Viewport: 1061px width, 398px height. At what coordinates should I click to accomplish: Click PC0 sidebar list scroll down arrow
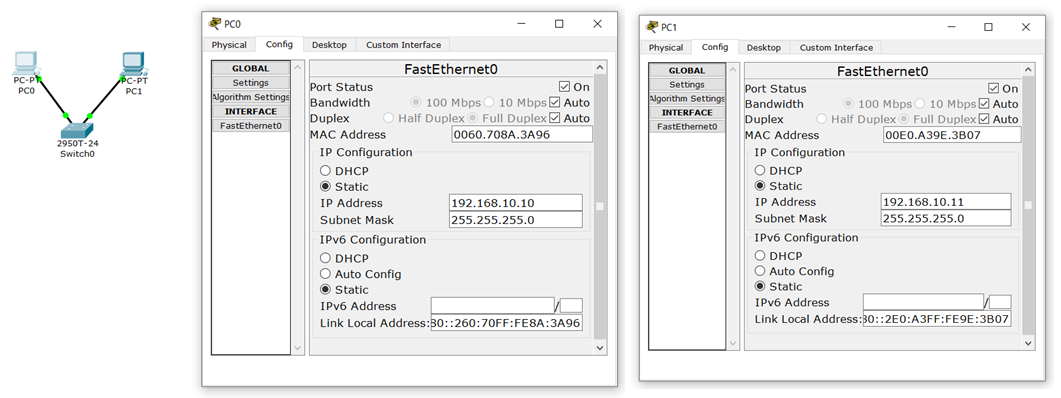coord(298,347)
